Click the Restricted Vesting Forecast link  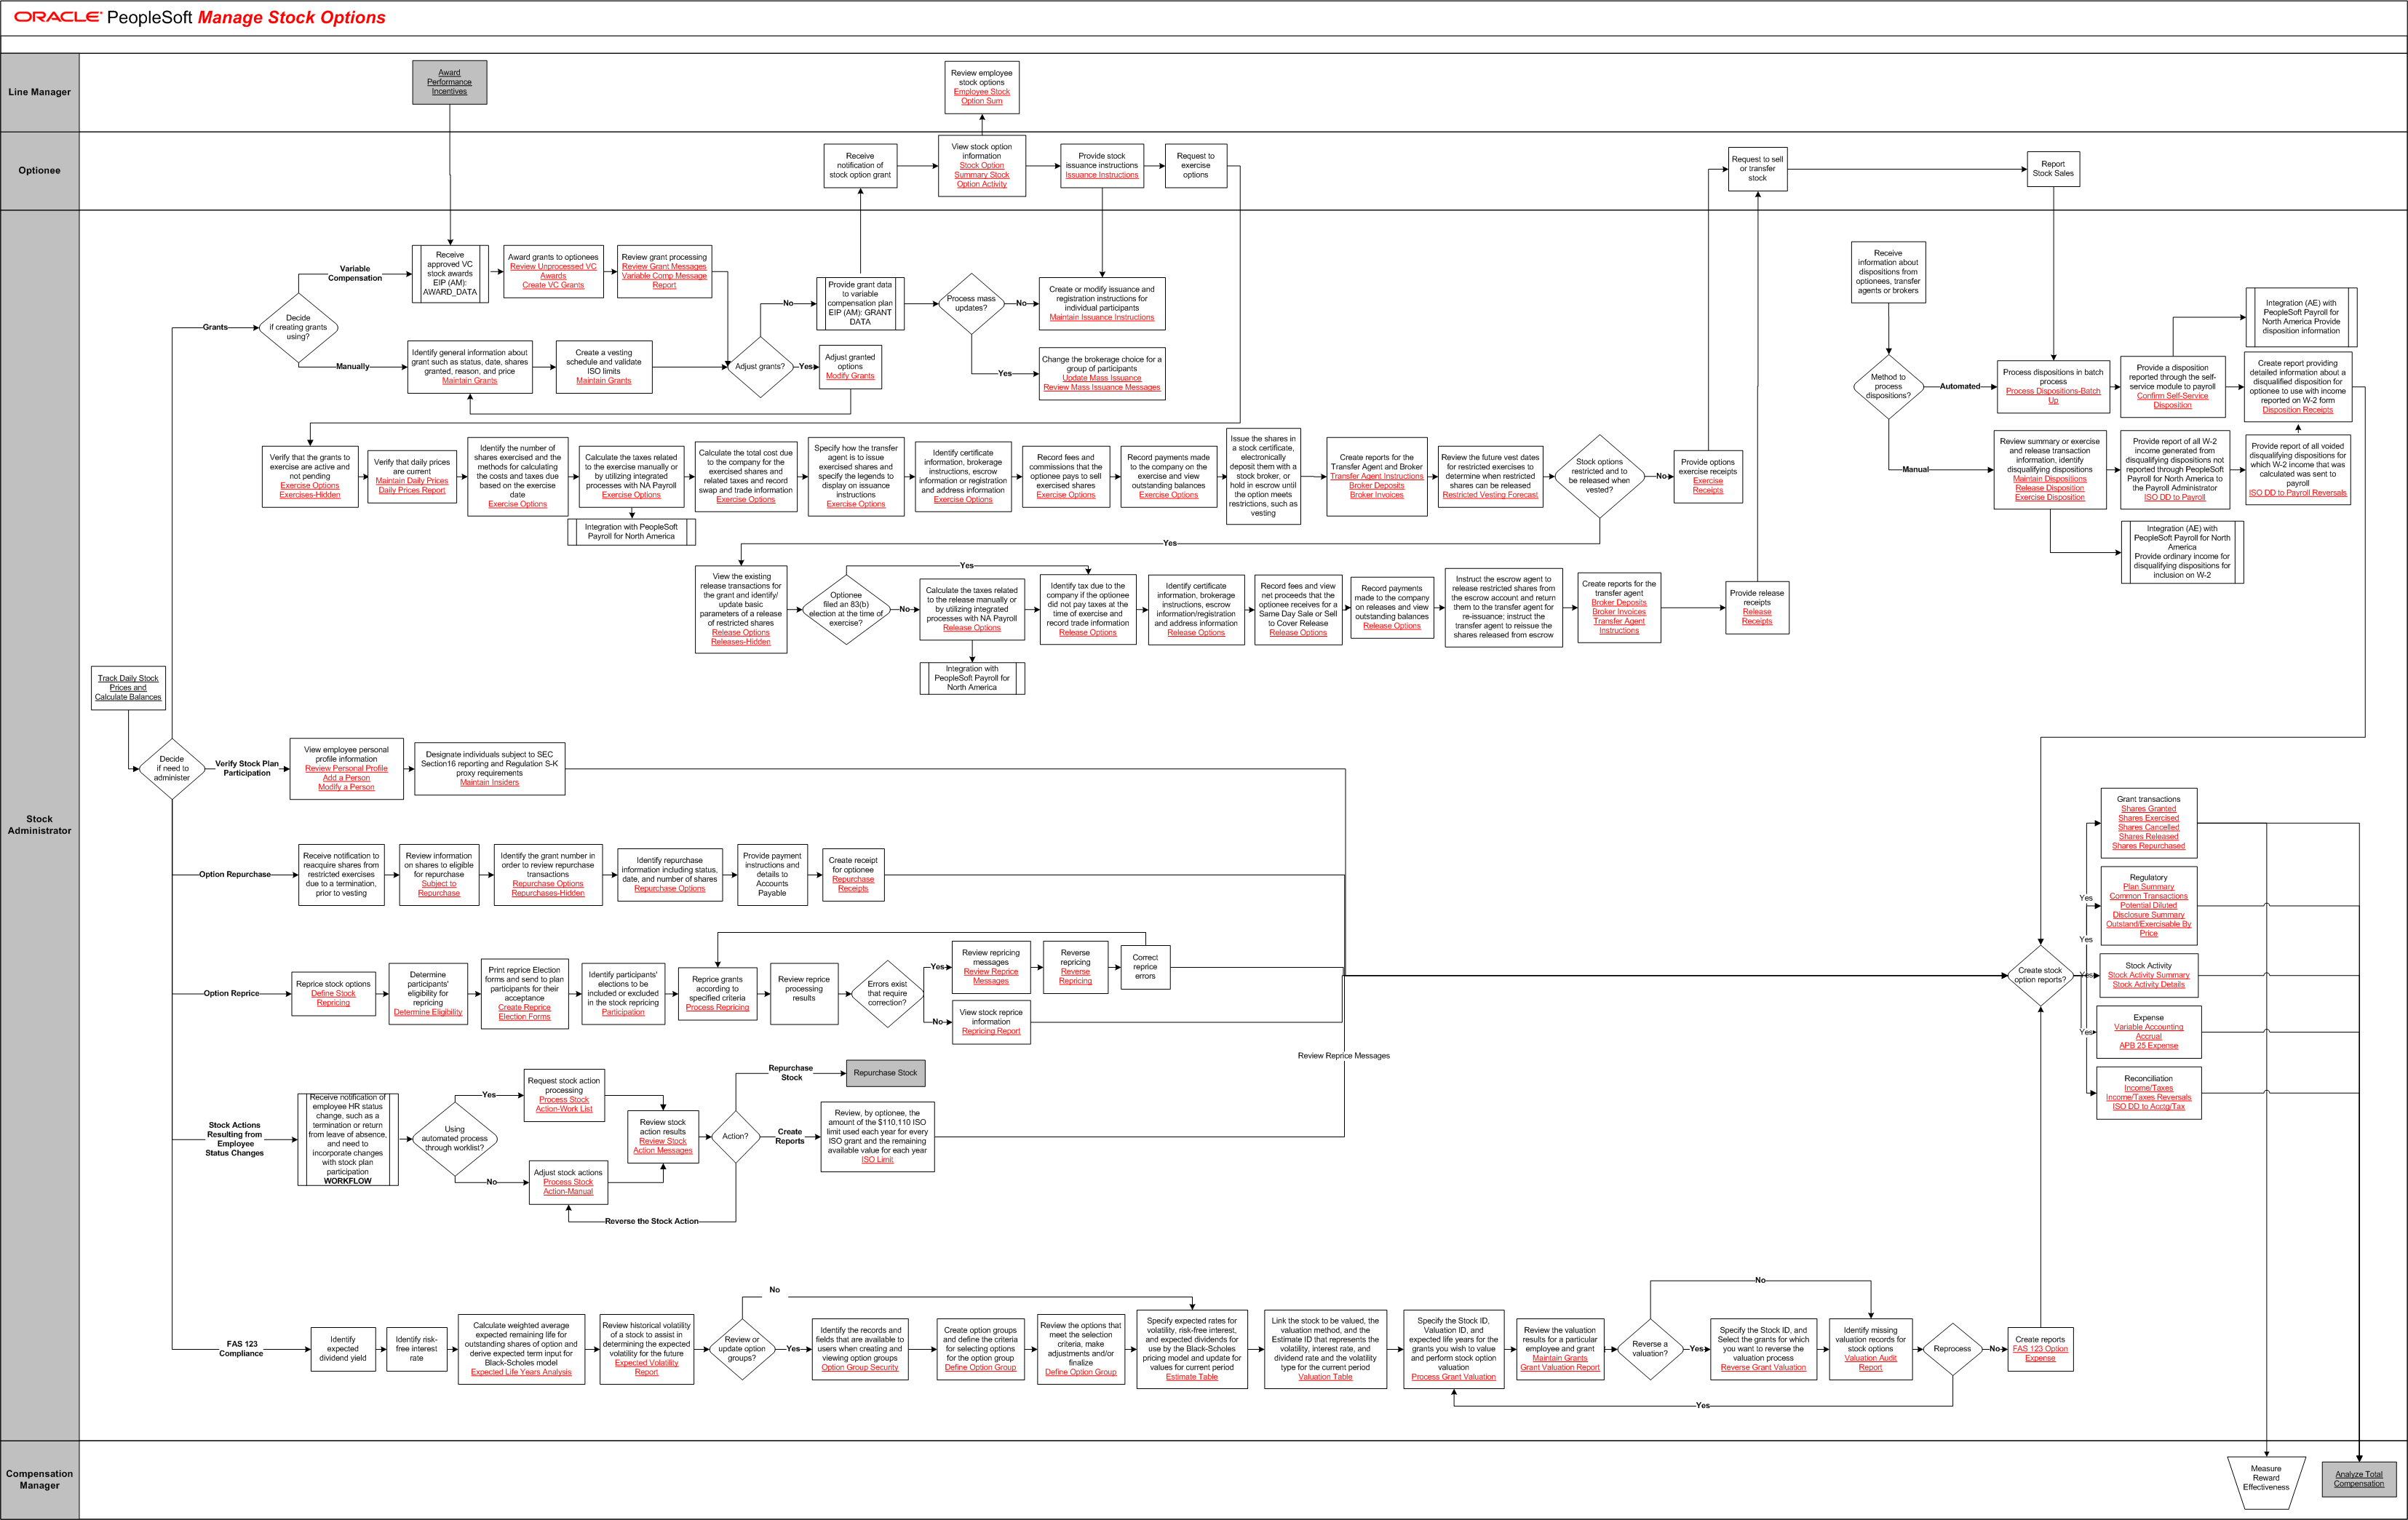point(1489,495)
